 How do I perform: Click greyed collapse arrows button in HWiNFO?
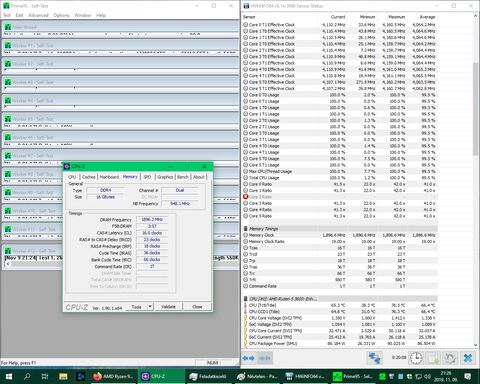(x=265, y=358)
